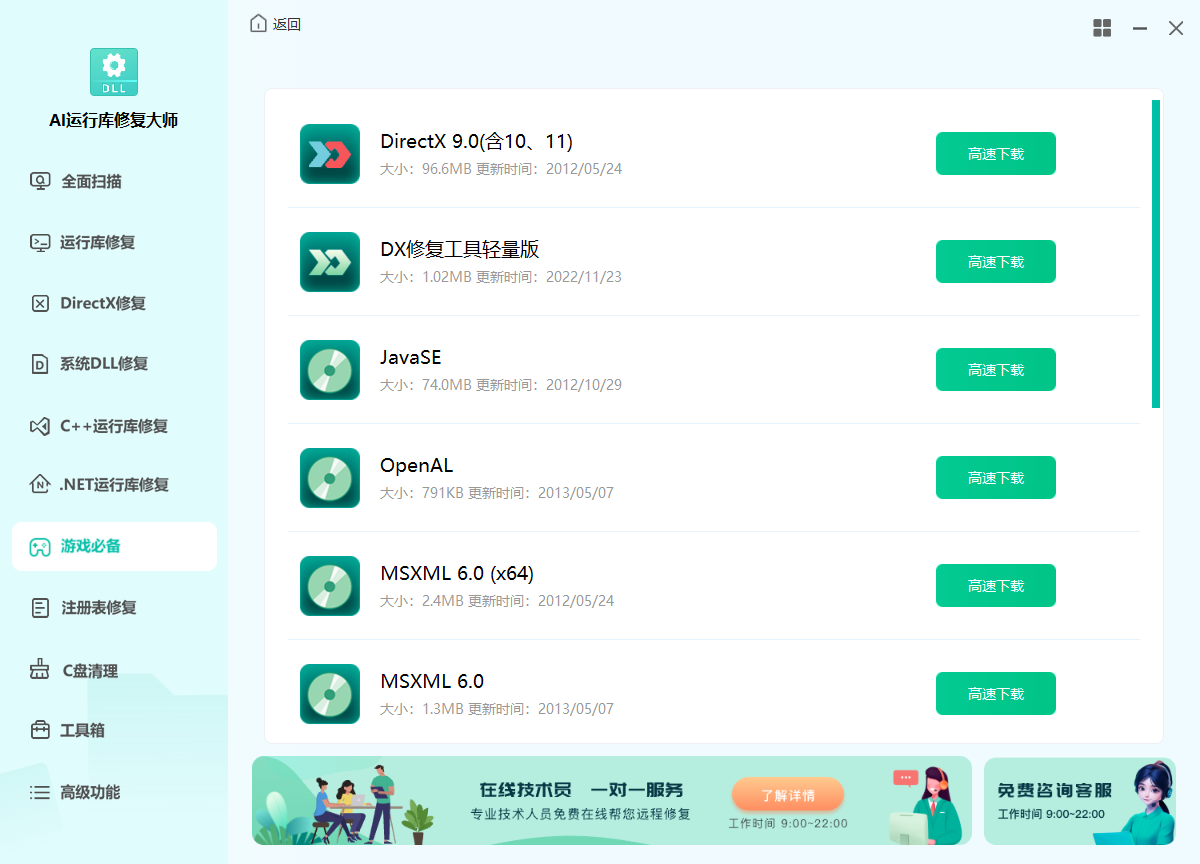1200x864 pixels.
Task: Open the grid menu icon in title bar
Action: click(1102, 28)
